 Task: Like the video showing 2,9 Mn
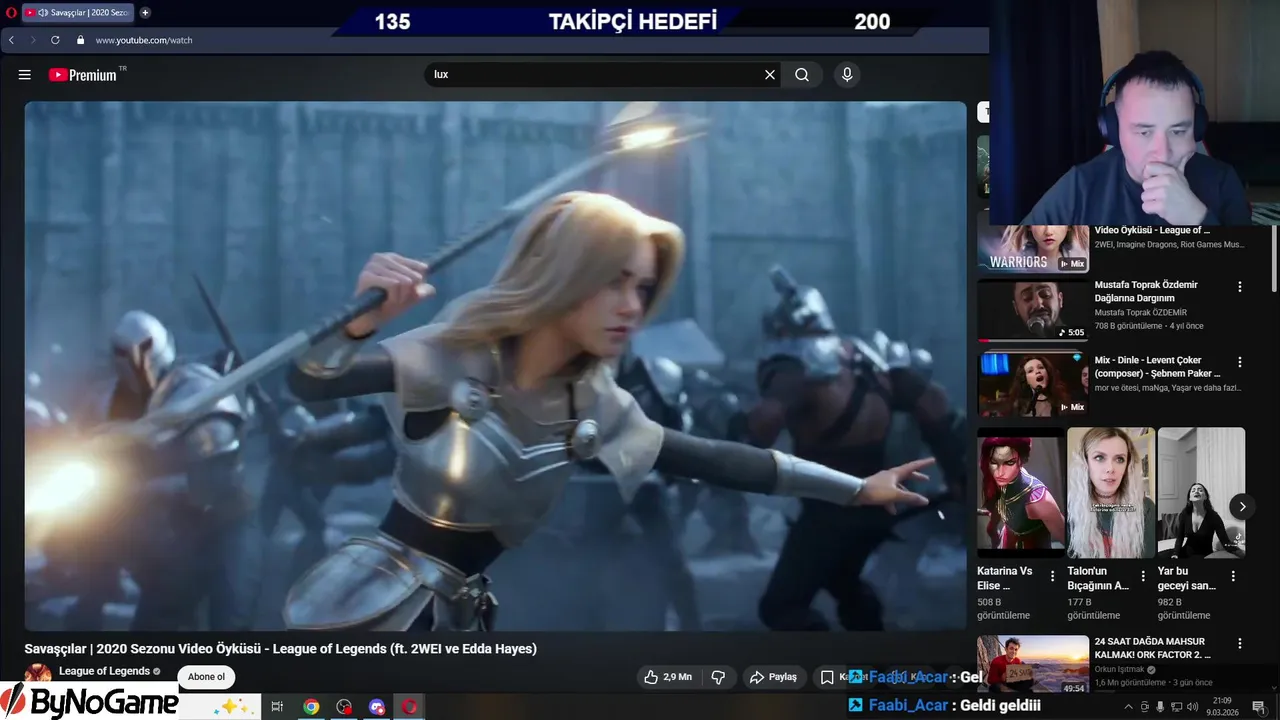pyautogui.click(x=668, y=677)
